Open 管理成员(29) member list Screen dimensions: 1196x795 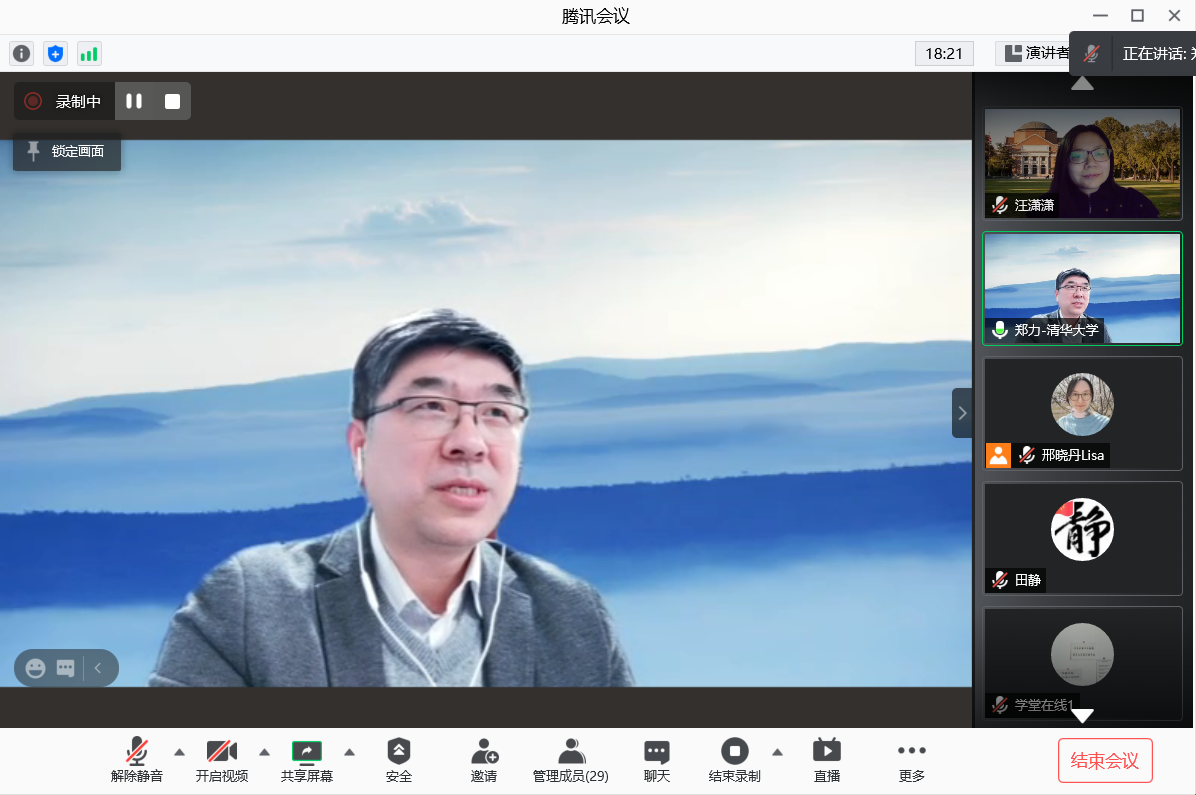coord(570,761)
